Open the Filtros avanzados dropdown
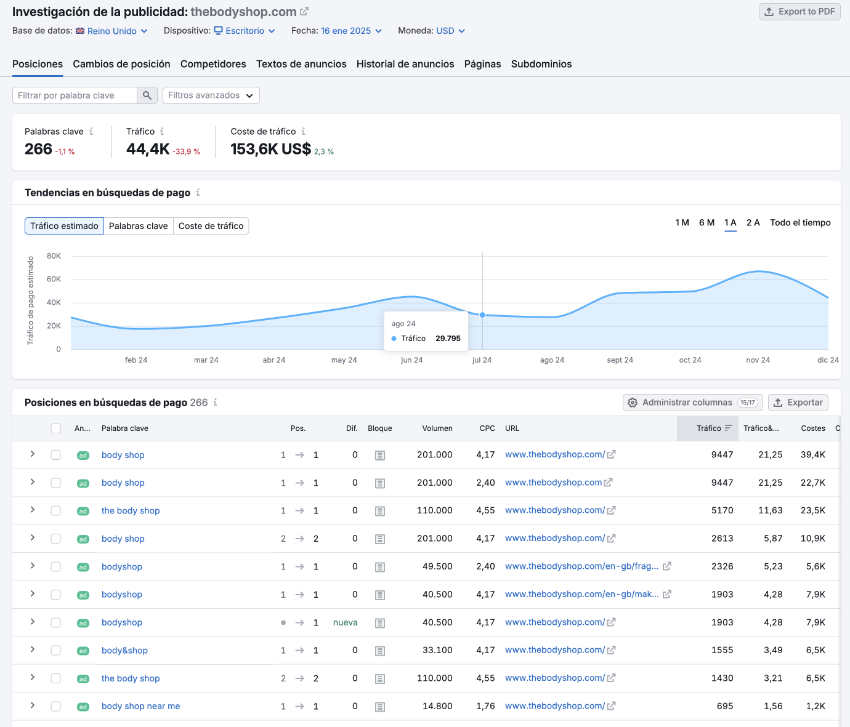 click(x=211, y=95)
